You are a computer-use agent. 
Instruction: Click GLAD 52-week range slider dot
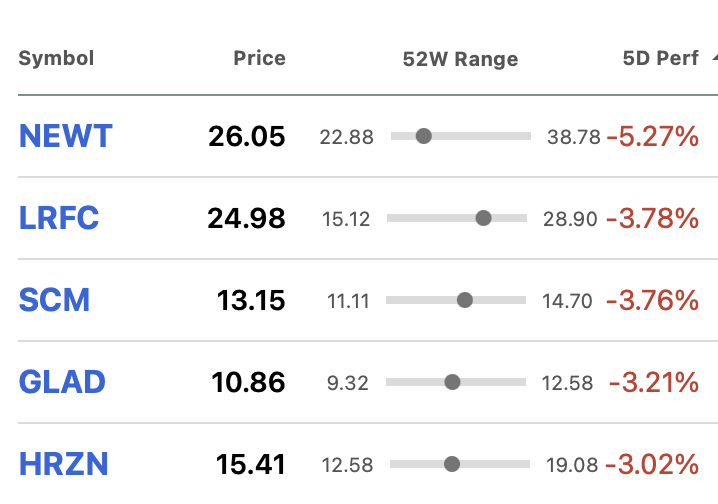[452, 382]
